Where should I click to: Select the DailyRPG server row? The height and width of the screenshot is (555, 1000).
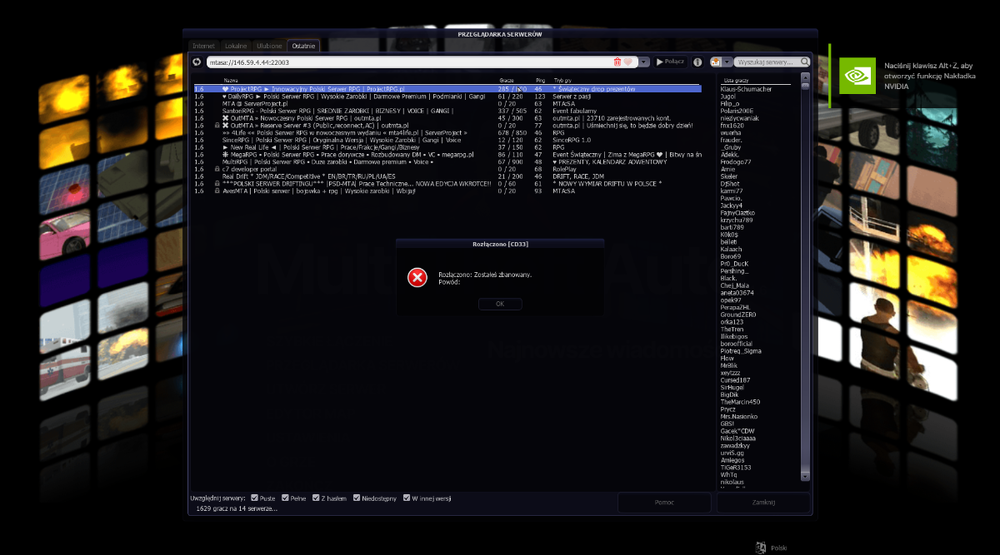(x=447, y=96)
